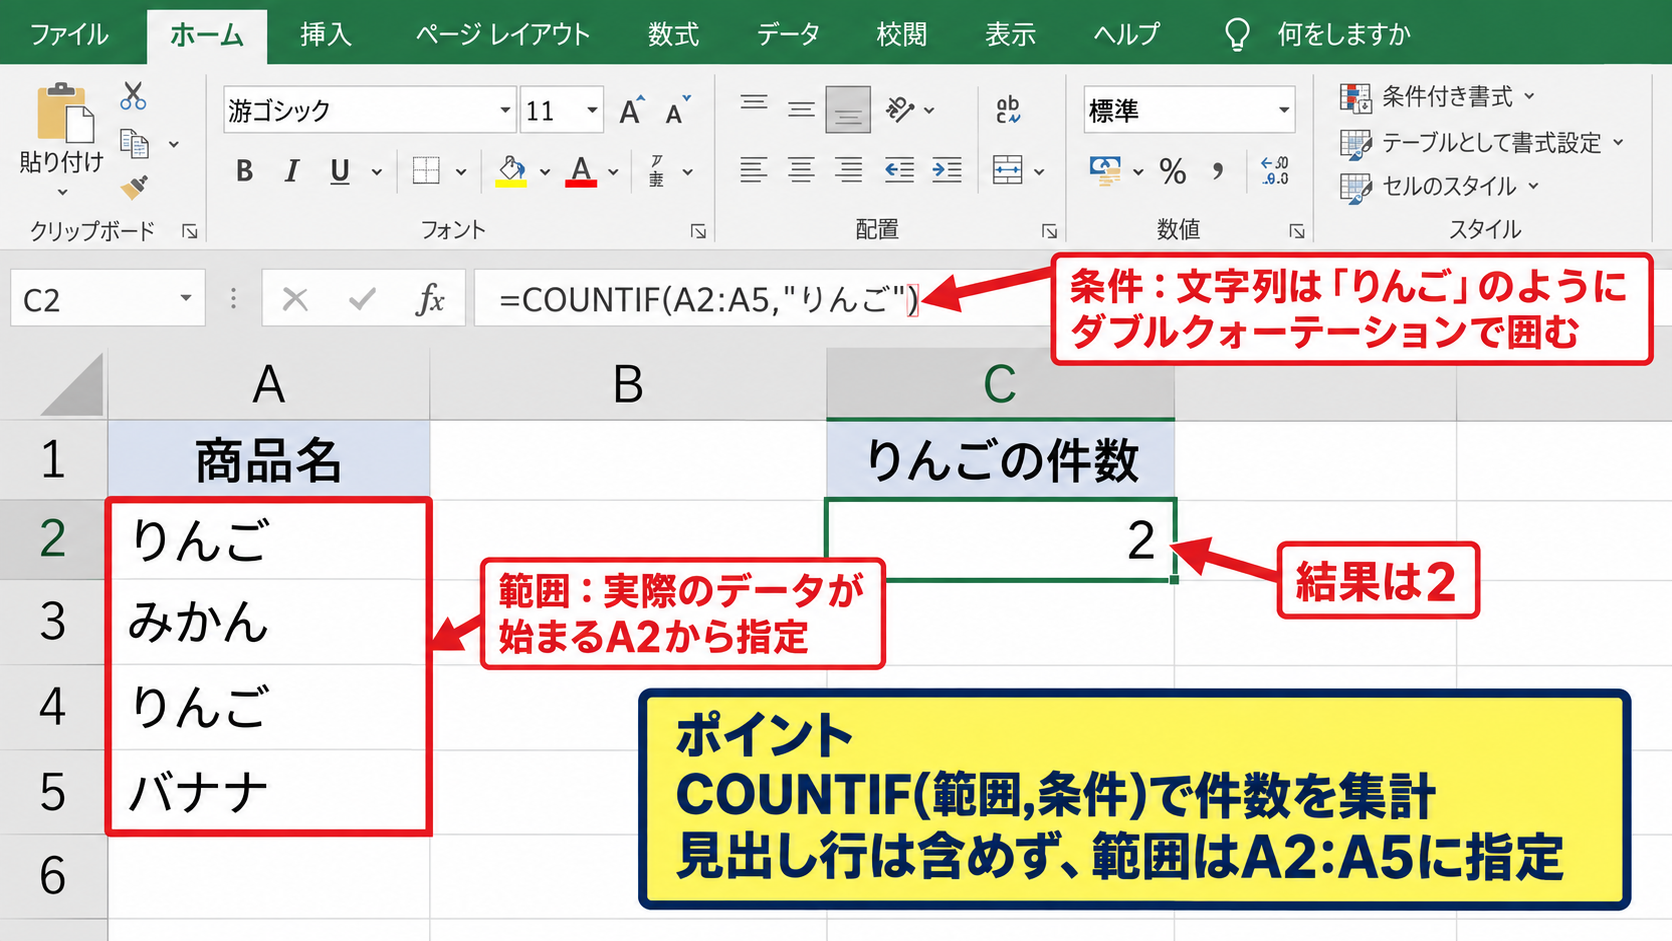1672x941 pixels.
Task: Open the font name 游ゴシック dropdown
Action: 505,110
